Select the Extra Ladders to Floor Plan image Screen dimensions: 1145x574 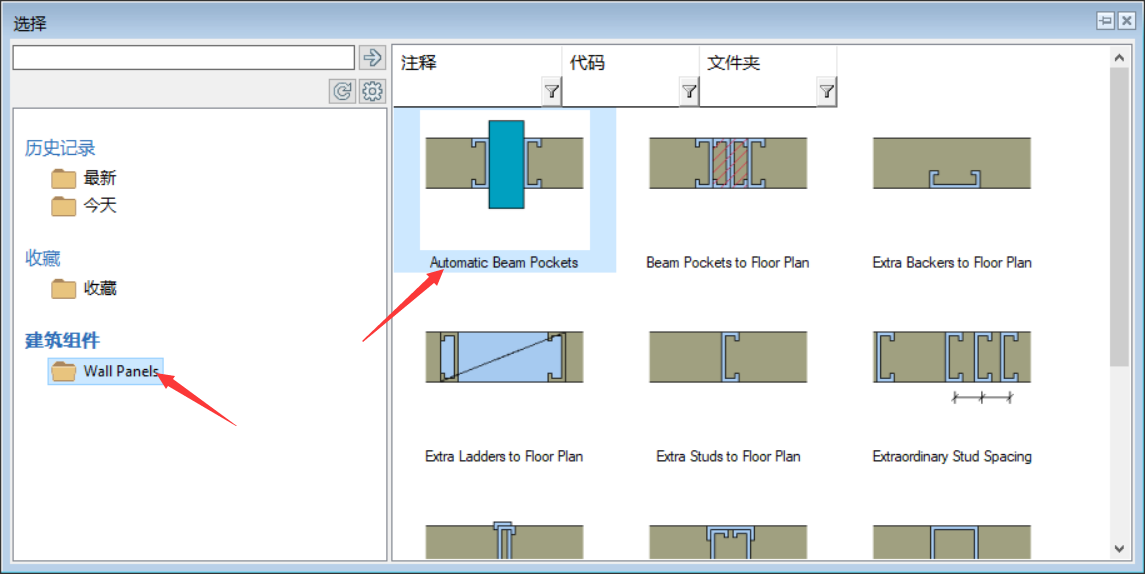505,357
